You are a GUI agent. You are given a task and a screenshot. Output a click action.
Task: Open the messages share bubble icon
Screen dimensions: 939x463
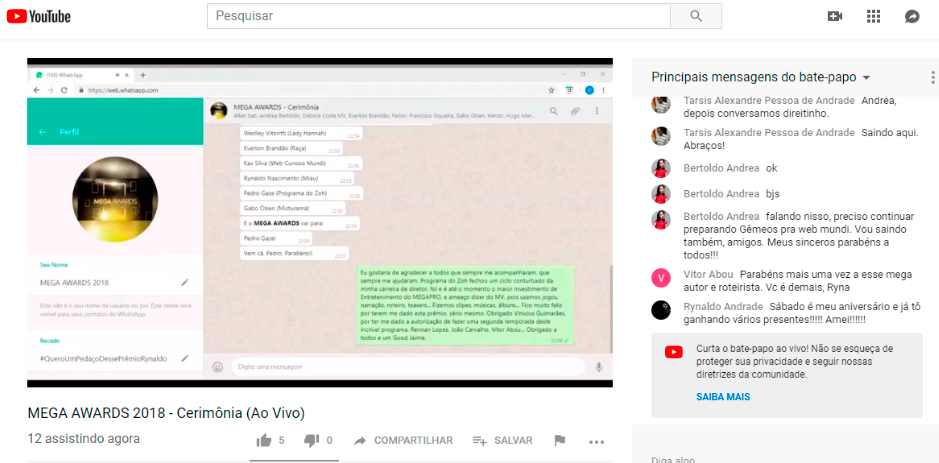click(912, 16)
